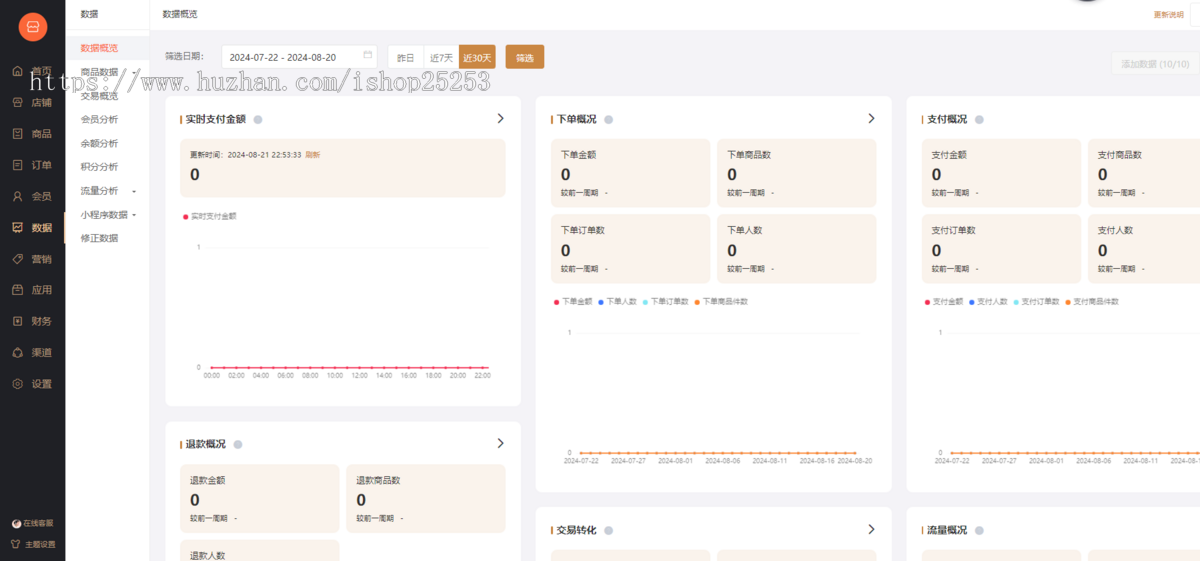Click the date range input field
The height and width of the screenshot is (561, 1200).
300,57
